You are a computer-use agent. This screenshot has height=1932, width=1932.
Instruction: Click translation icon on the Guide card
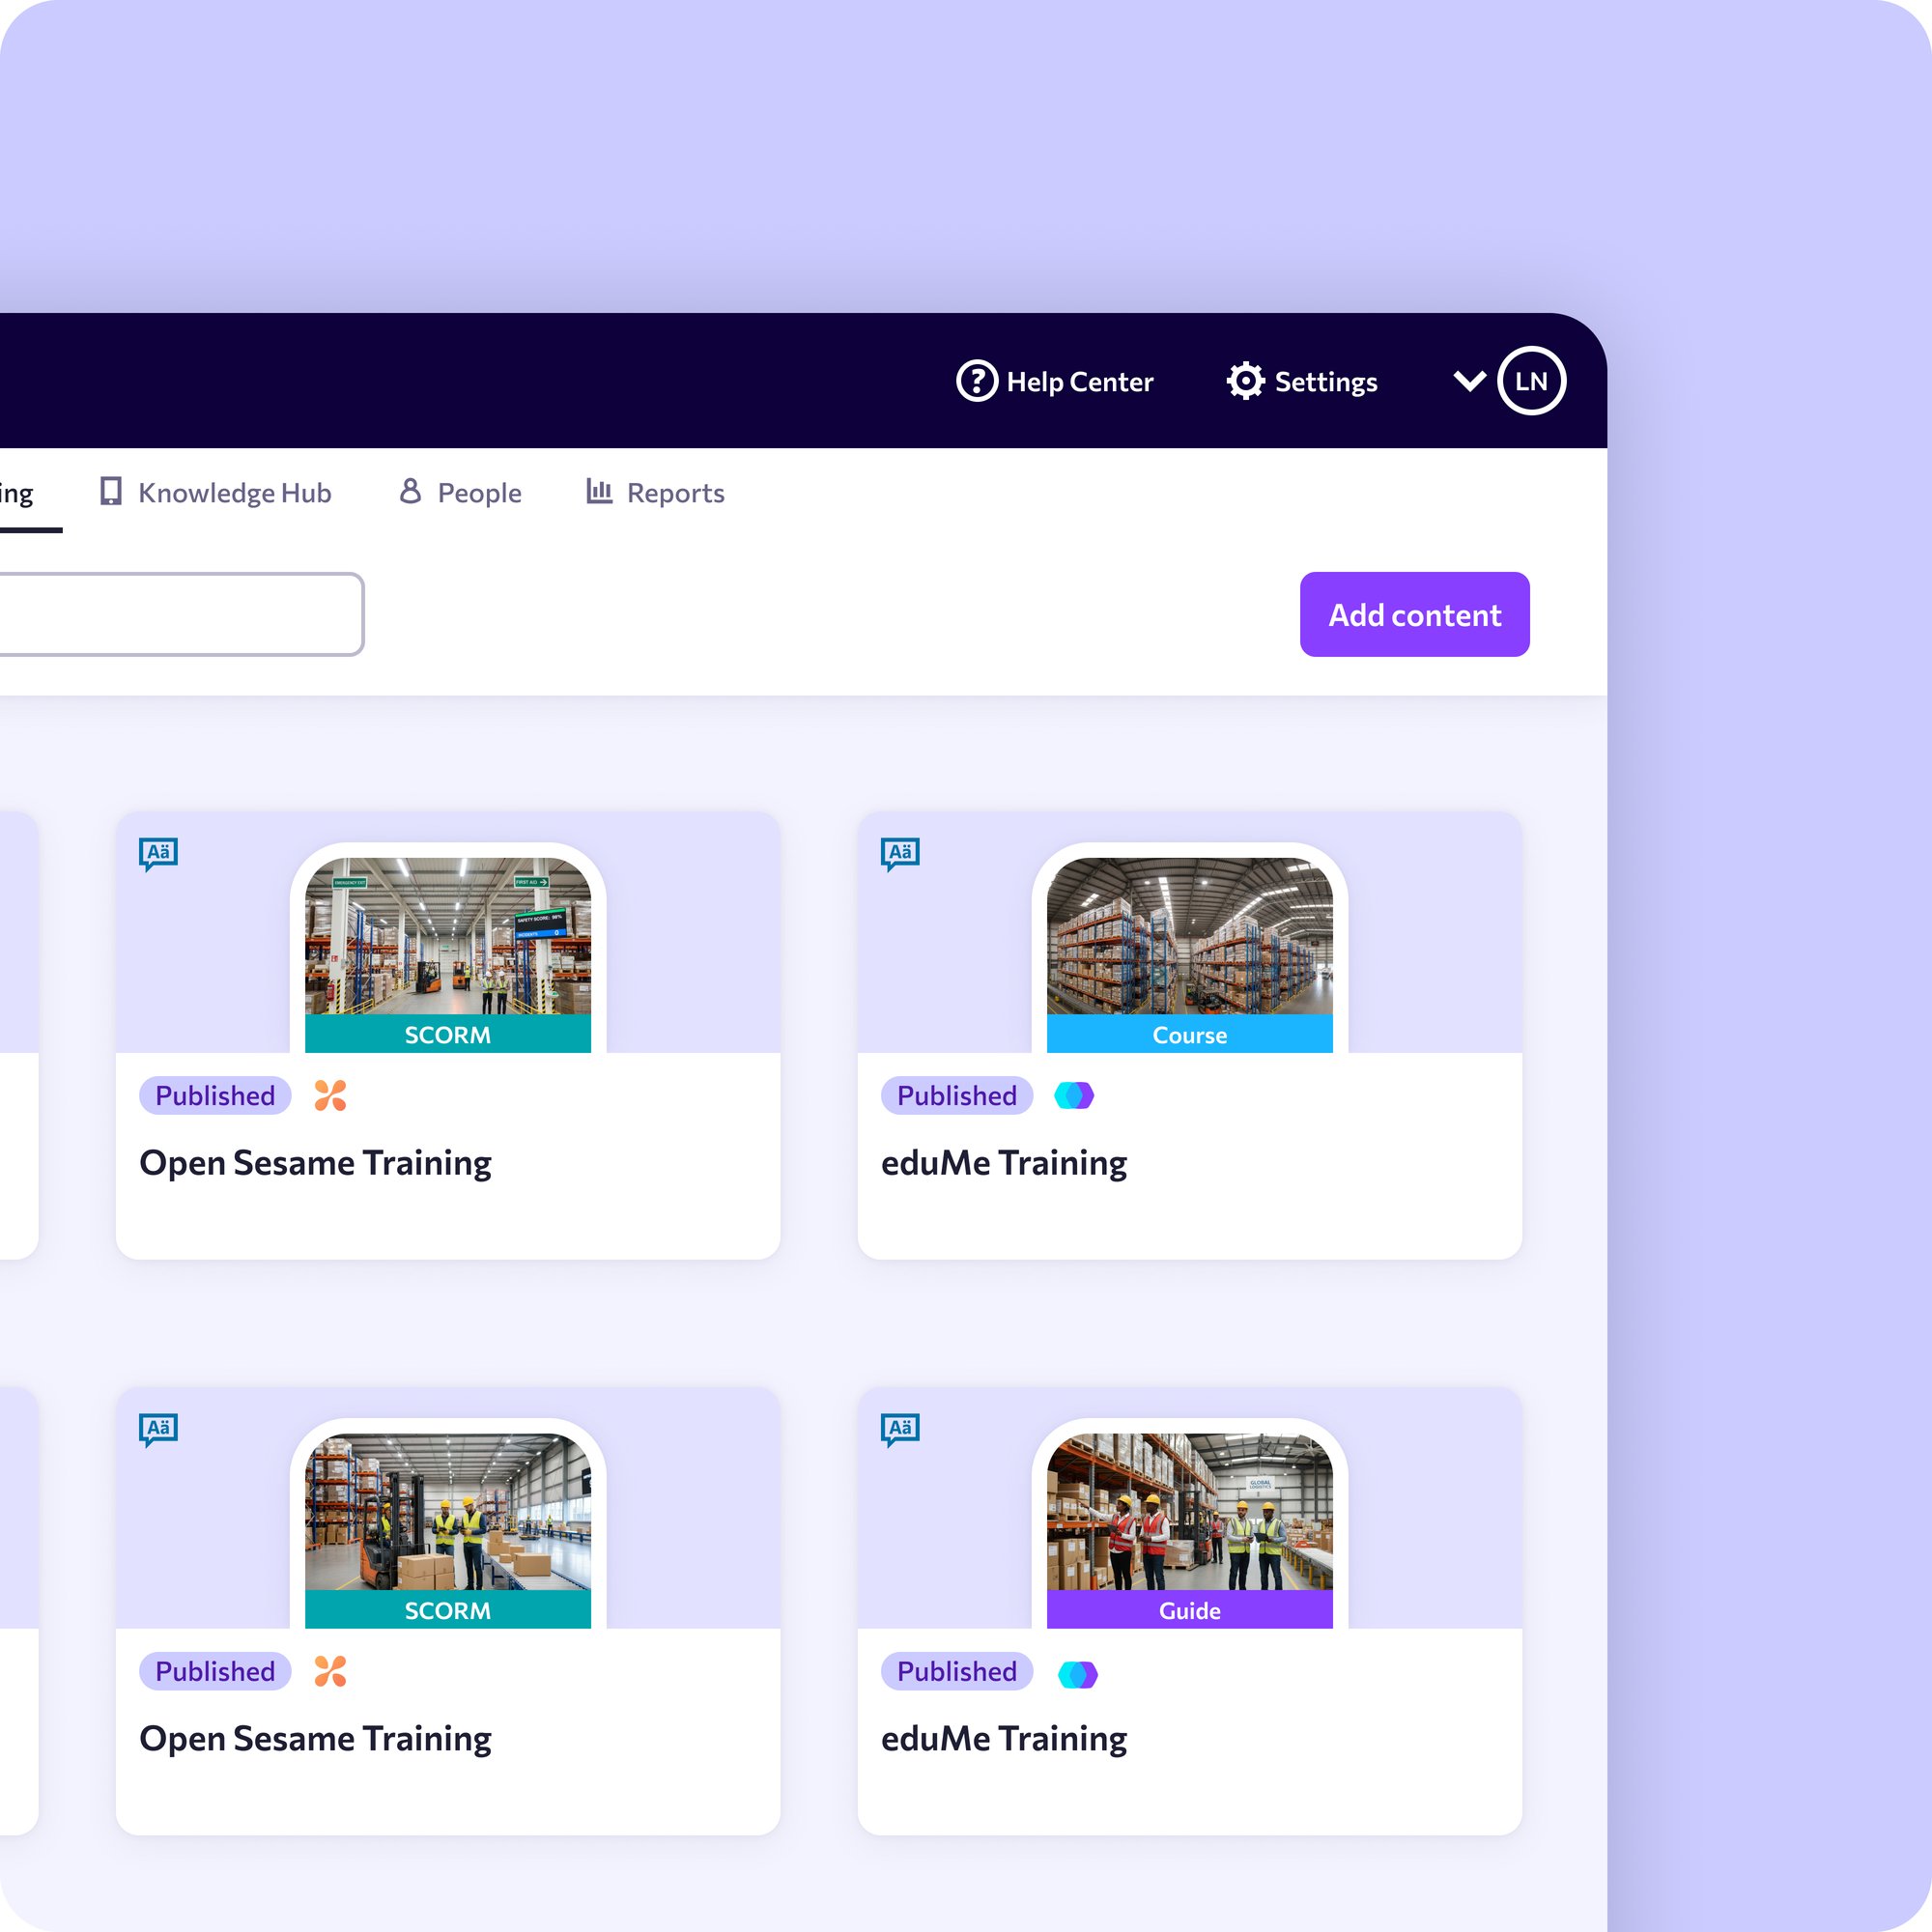click(900, 1429)
